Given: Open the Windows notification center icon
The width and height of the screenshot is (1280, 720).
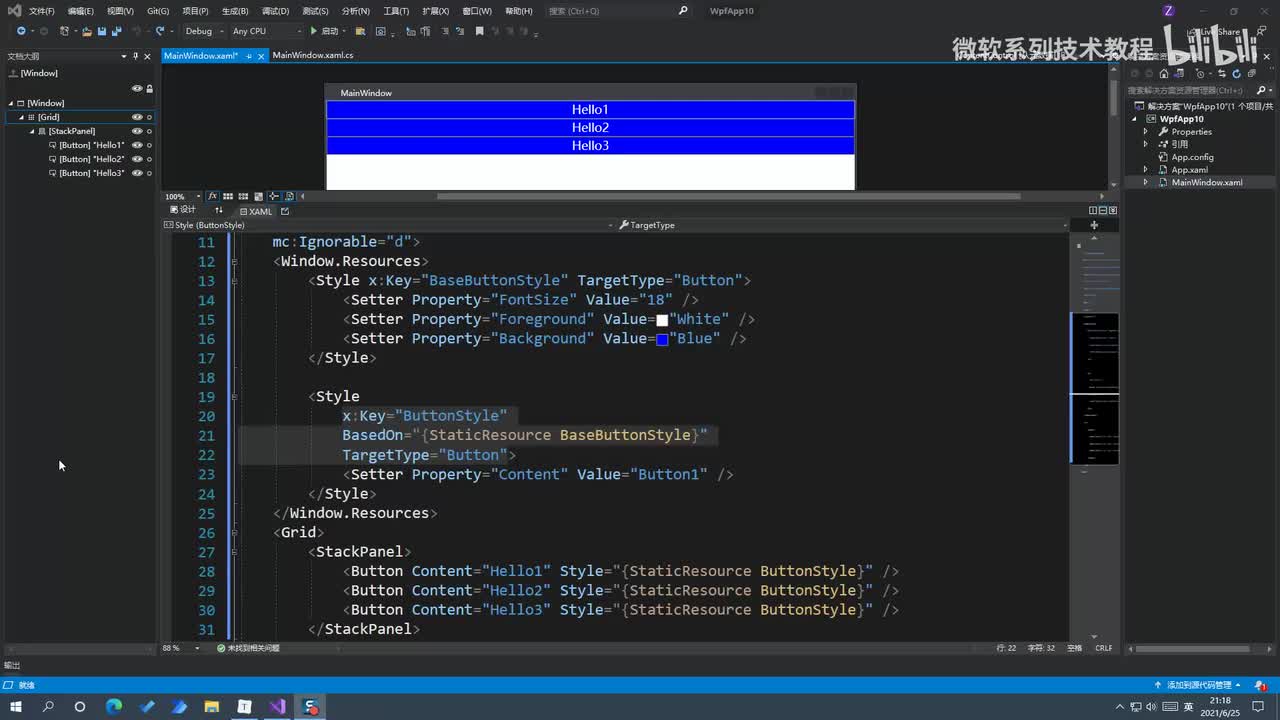Looking at the screenshot, I should (1259, 706).
